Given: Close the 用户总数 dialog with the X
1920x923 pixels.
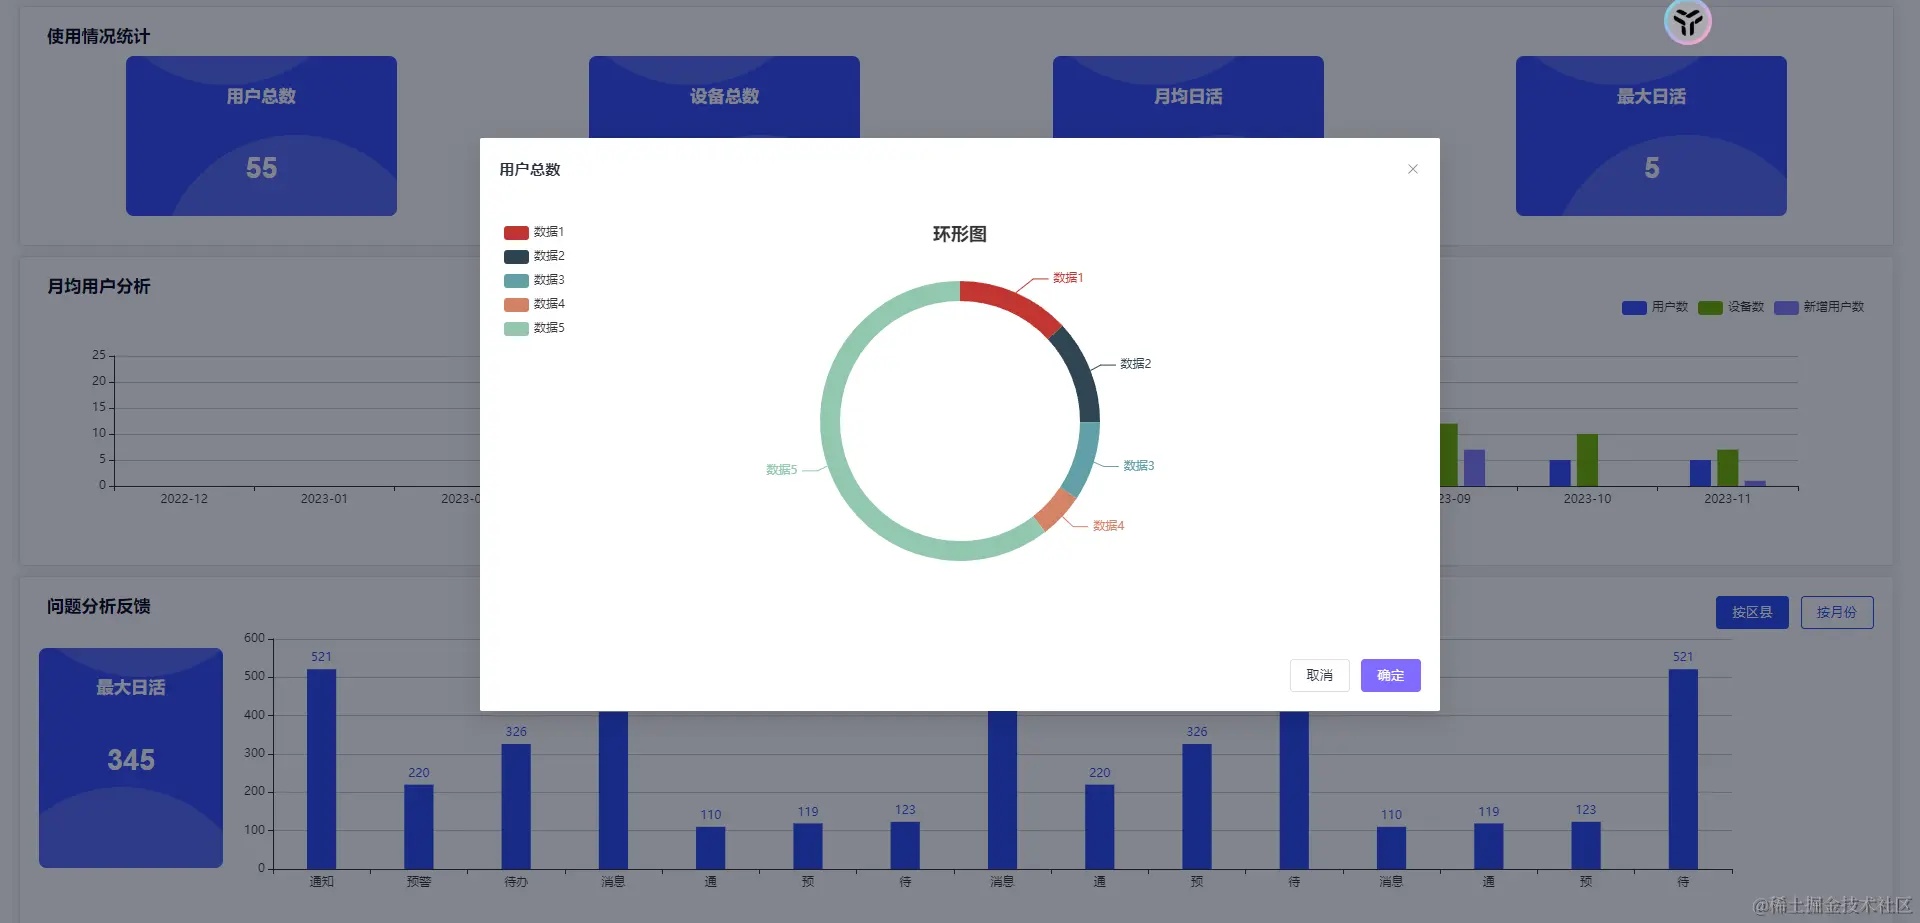Looking at the screenshot, I should tap(1413, 169).
